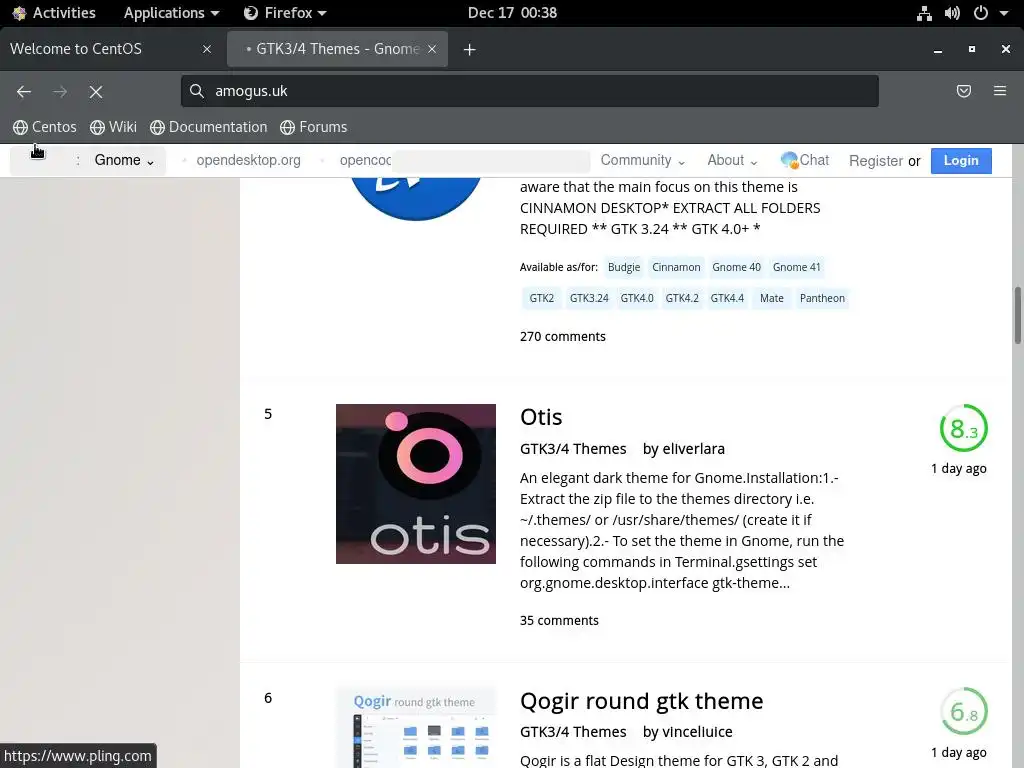Go back using the browser back arrow
Viewport: 1024px width, 768px height.
pos(24,91)
